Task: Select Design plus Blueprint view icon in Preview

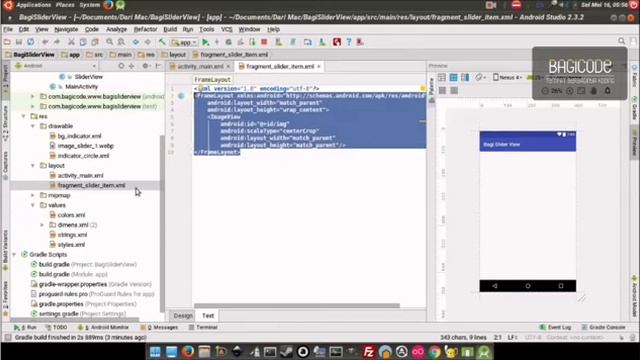Action: (x=465, y=78)
